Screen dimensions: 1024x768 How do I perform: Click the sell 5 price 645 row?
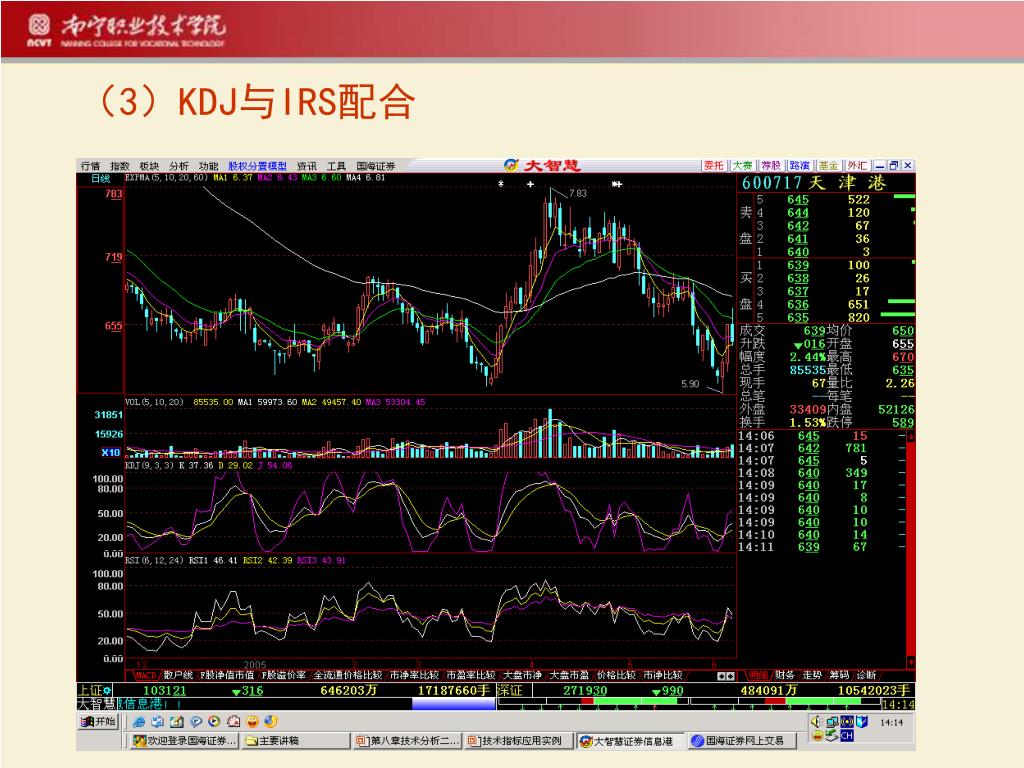coord(826,200)
